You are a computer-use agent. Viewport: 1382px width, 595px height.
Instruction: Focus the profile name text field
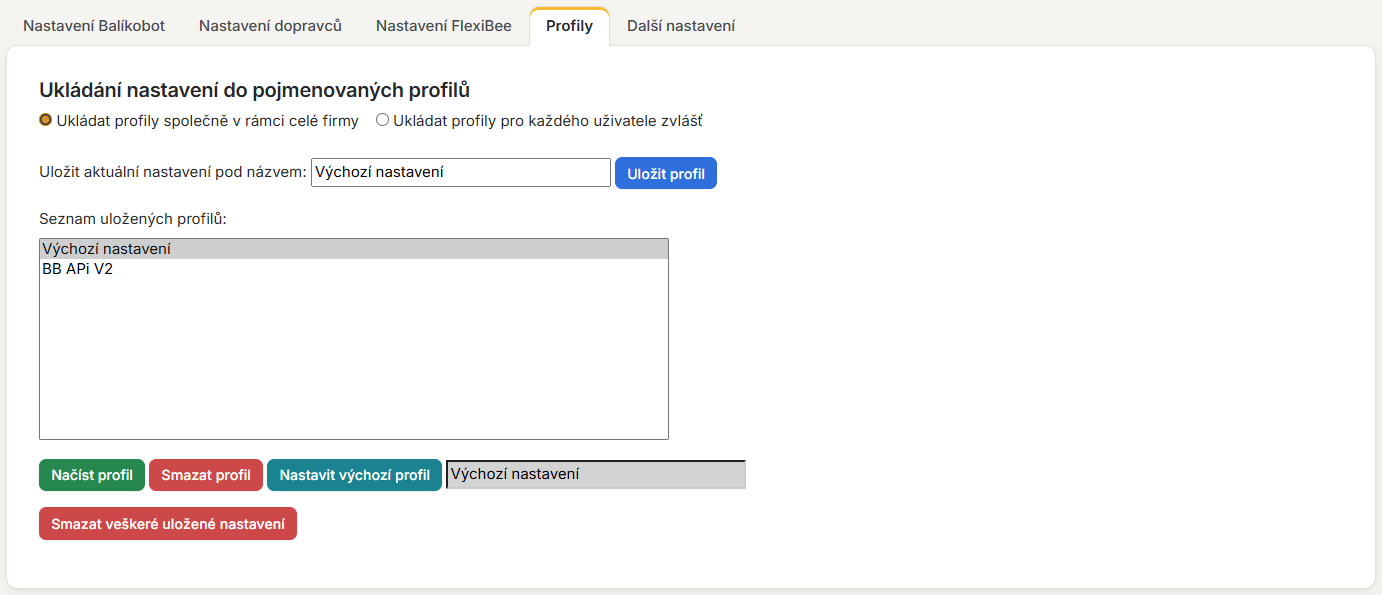pyautogui.click(x=461, y=172)
